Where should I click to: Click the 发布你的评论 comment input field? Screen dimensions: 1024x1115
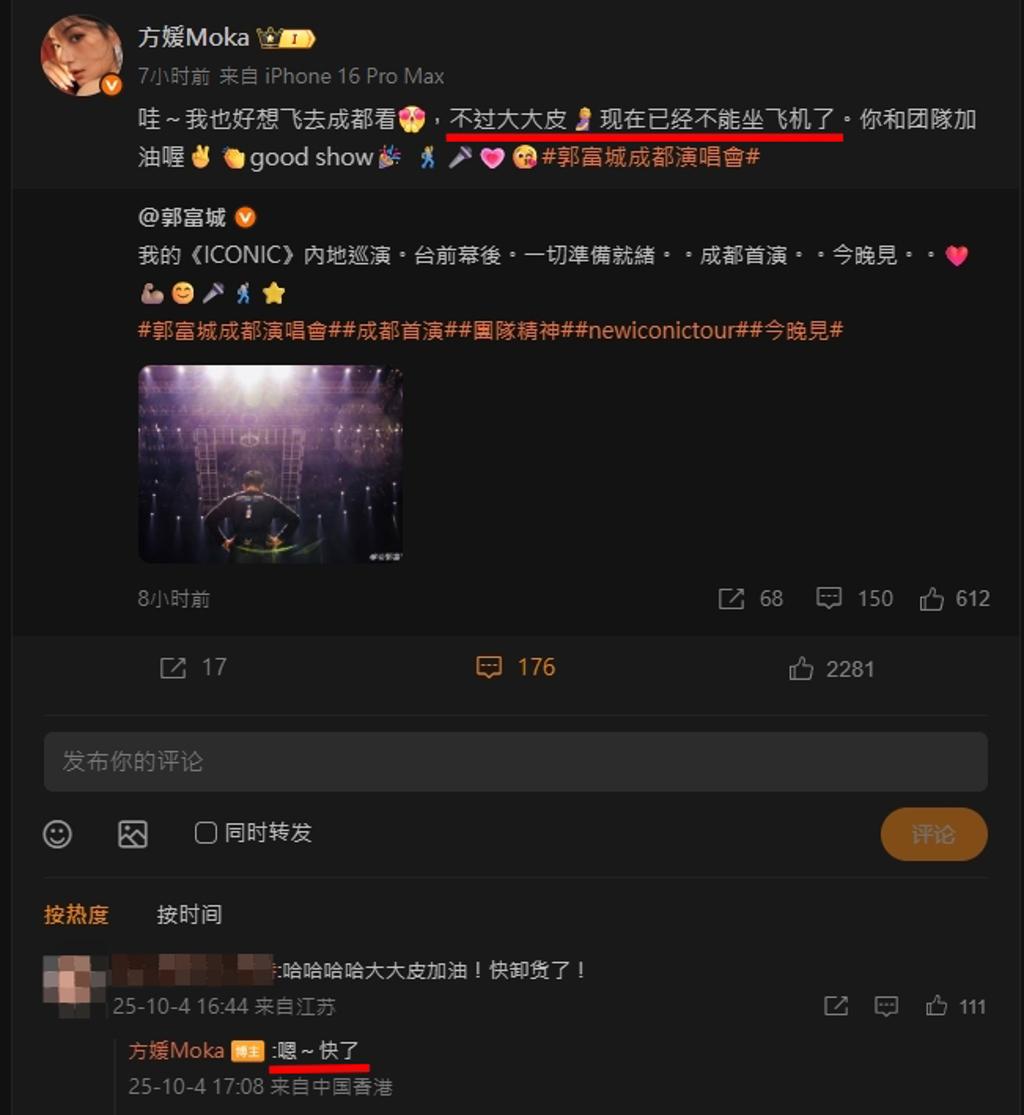point(516,762)
